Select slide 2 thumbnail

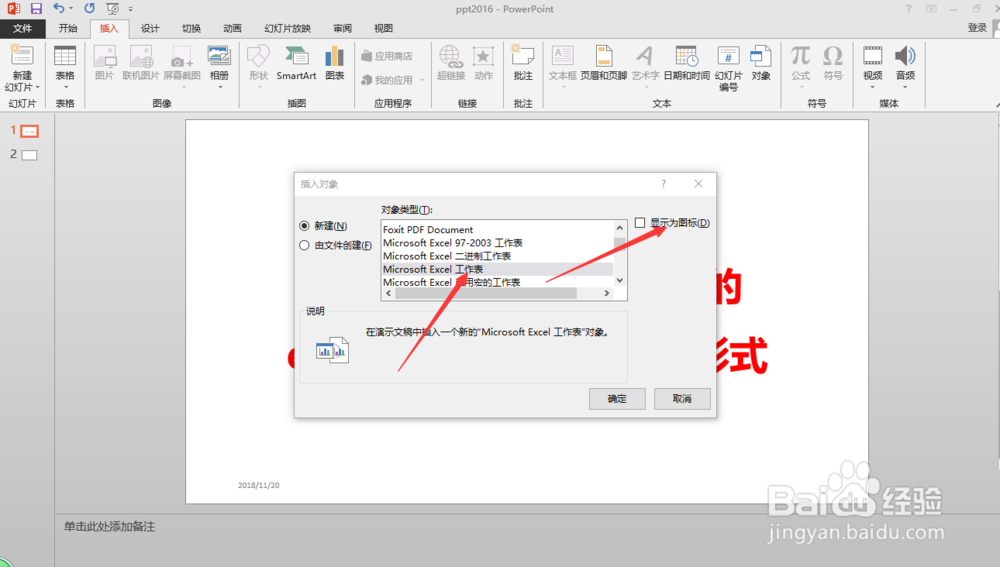click(29, 155)
